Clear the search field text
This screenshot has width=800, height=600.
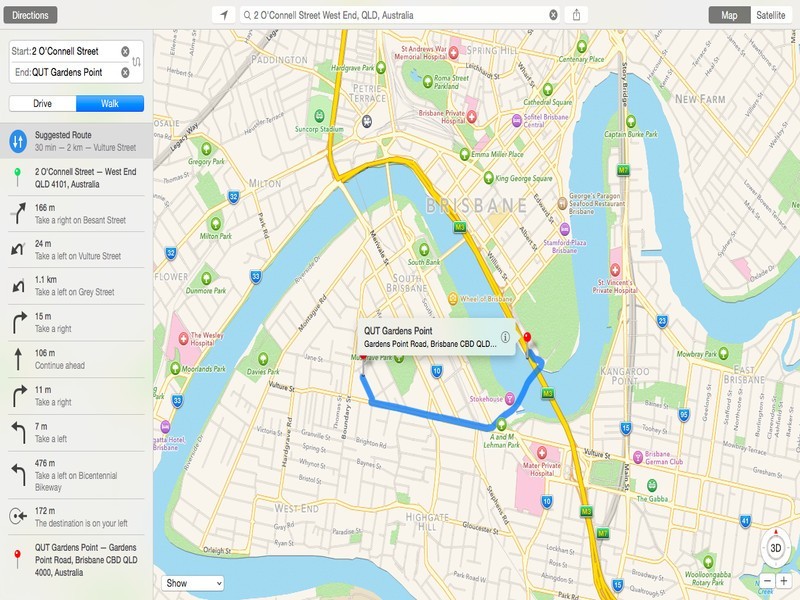point(553,15)
